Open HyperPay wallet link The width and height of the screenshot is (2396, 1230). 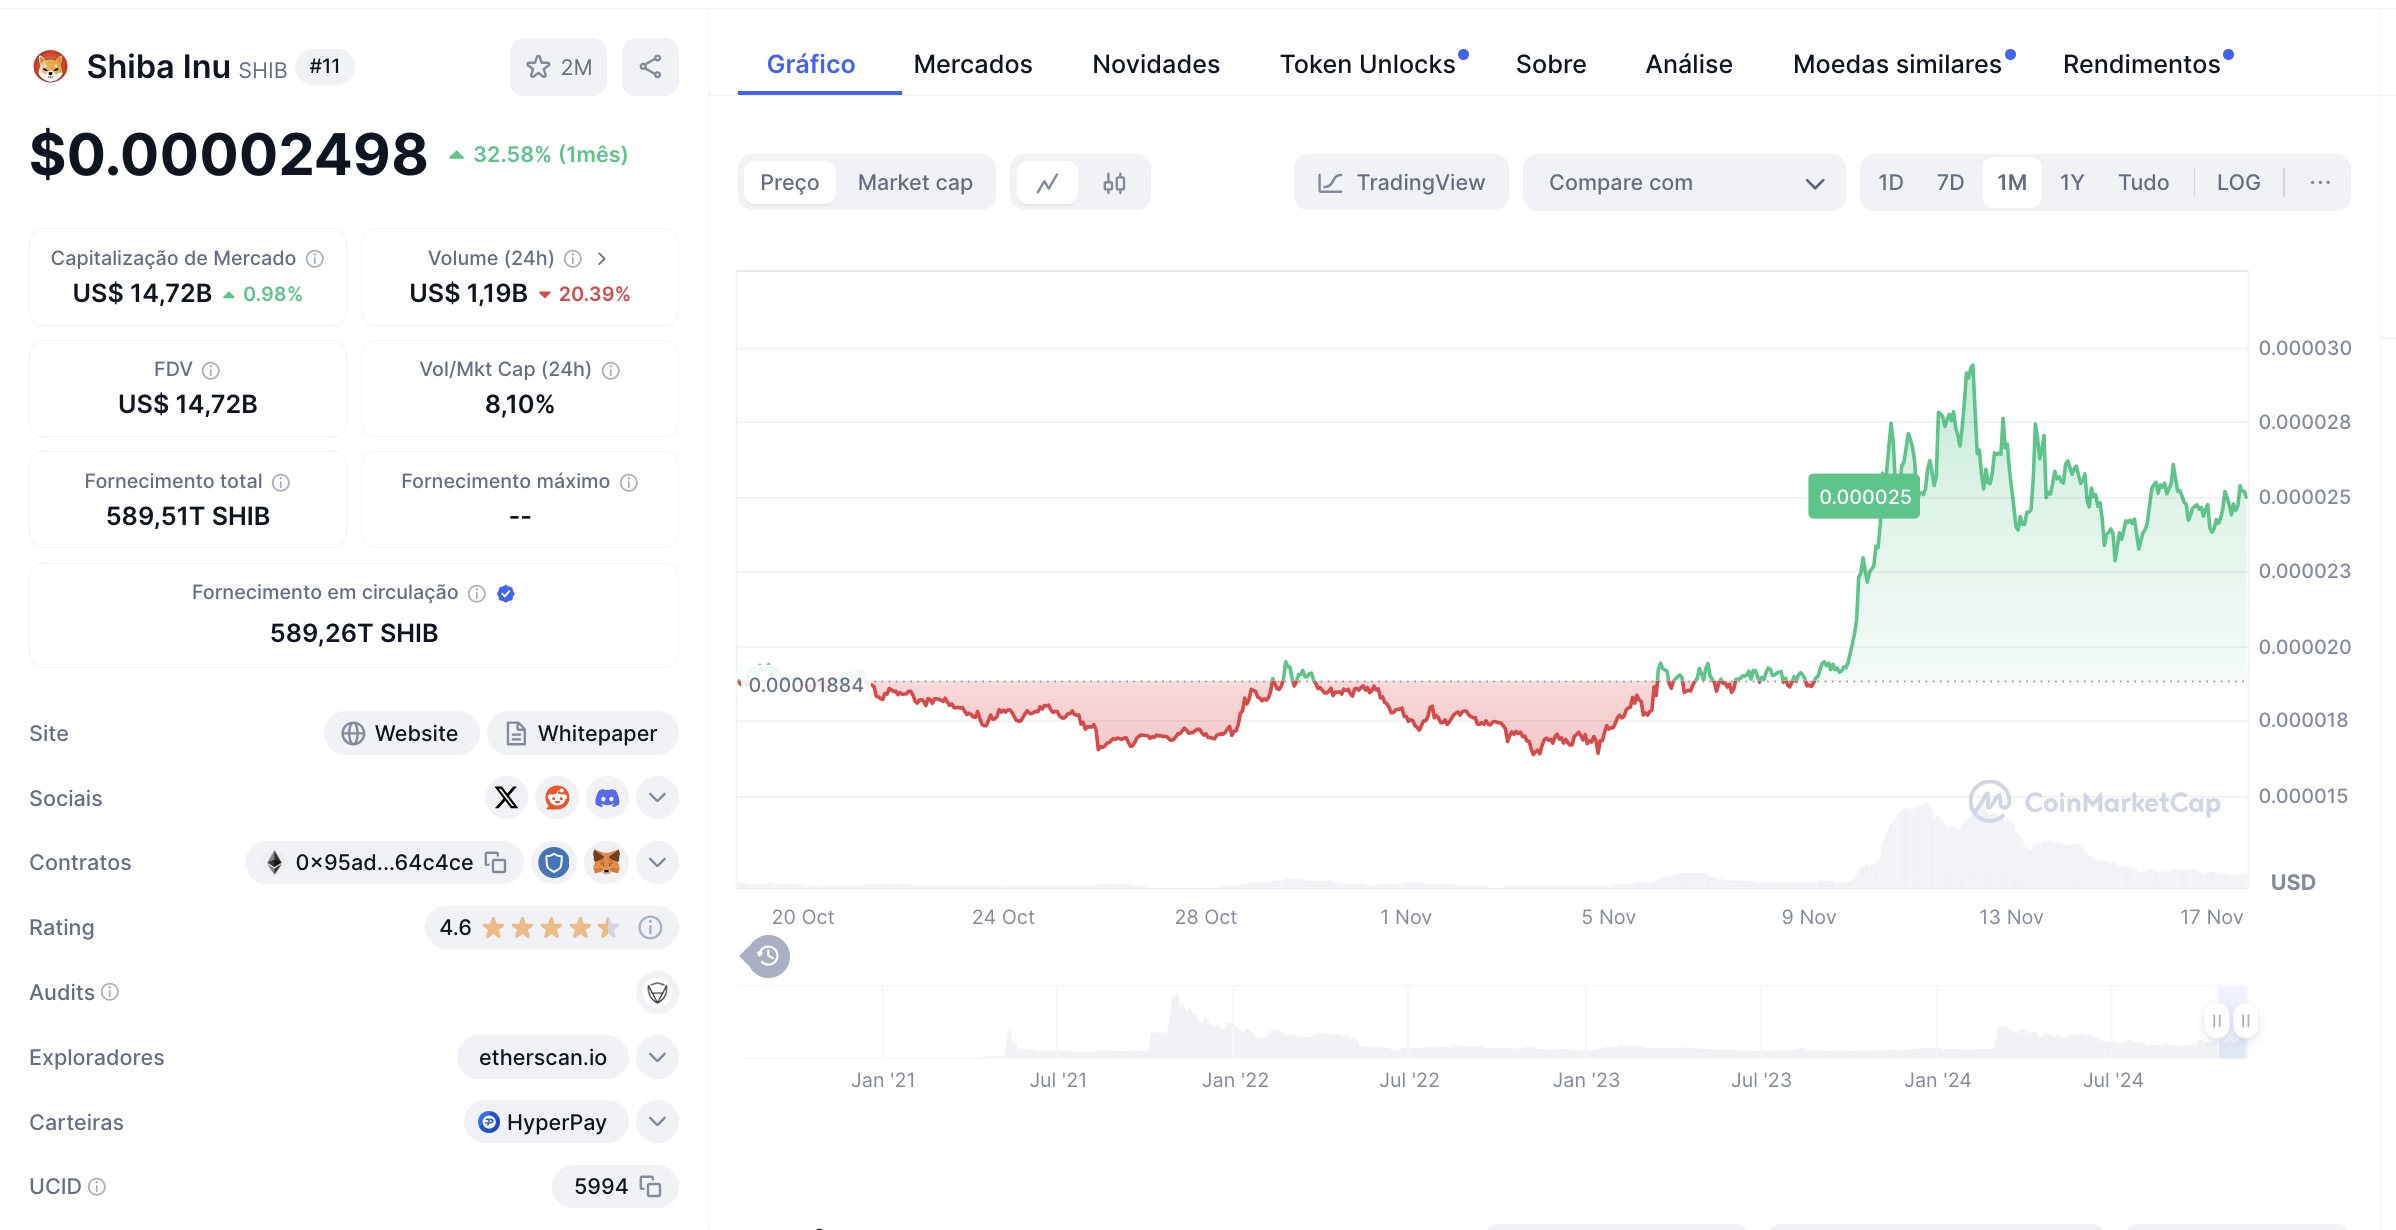coord(546,1122)
